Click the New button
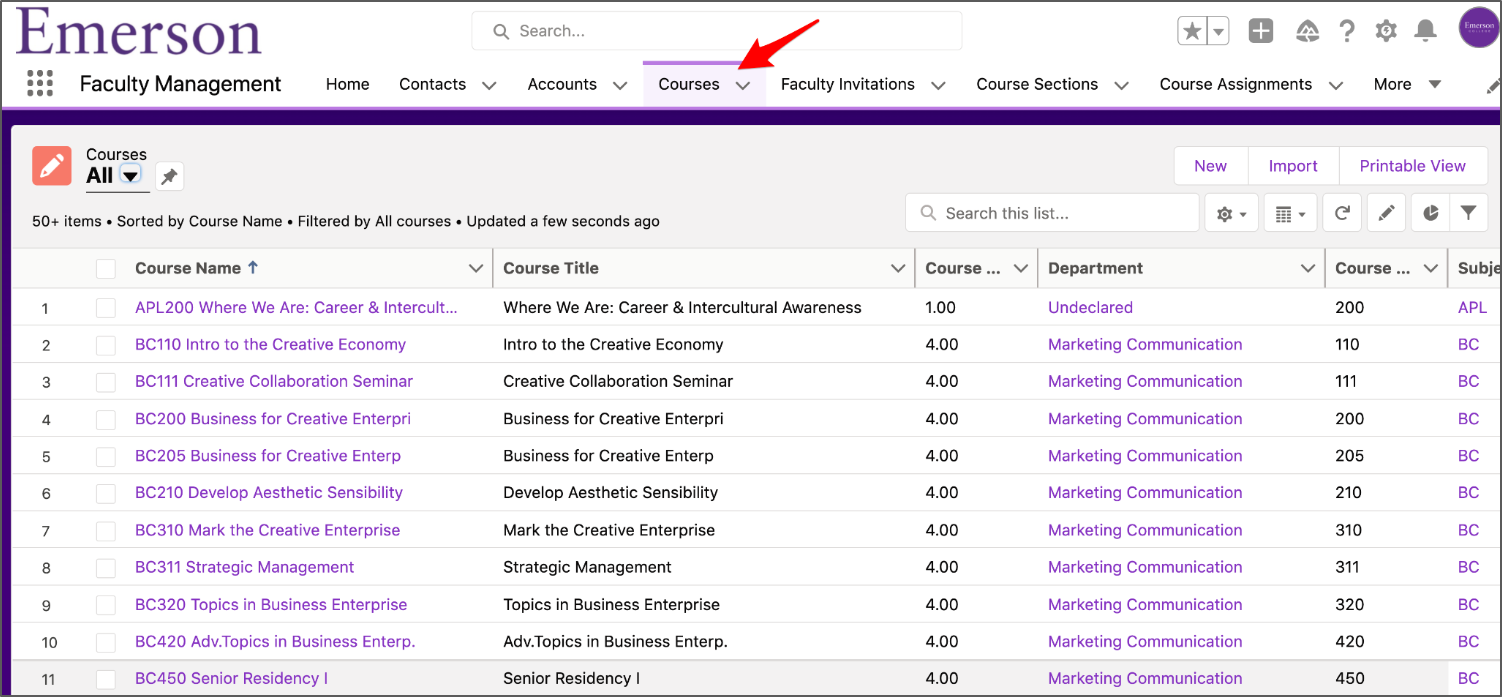The width and height of the screenshot is (1502, 697). [1210, 166]
